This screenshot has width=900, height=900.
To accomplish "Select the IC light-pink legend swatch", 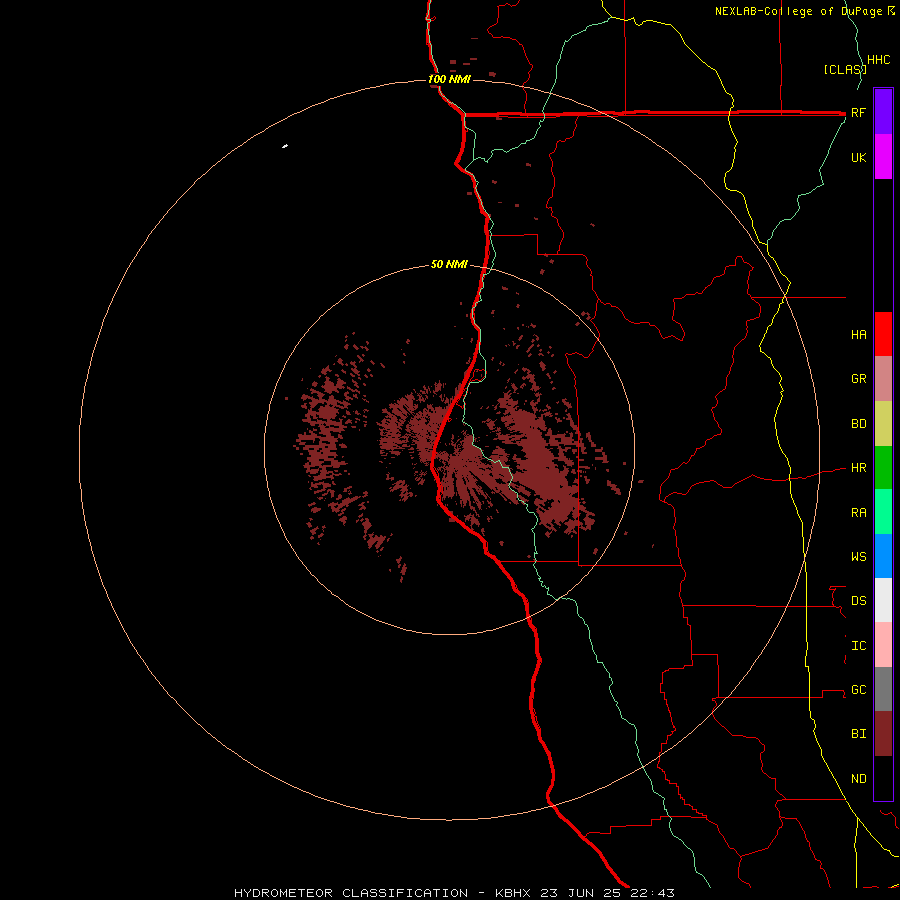I will click(883, 645).
